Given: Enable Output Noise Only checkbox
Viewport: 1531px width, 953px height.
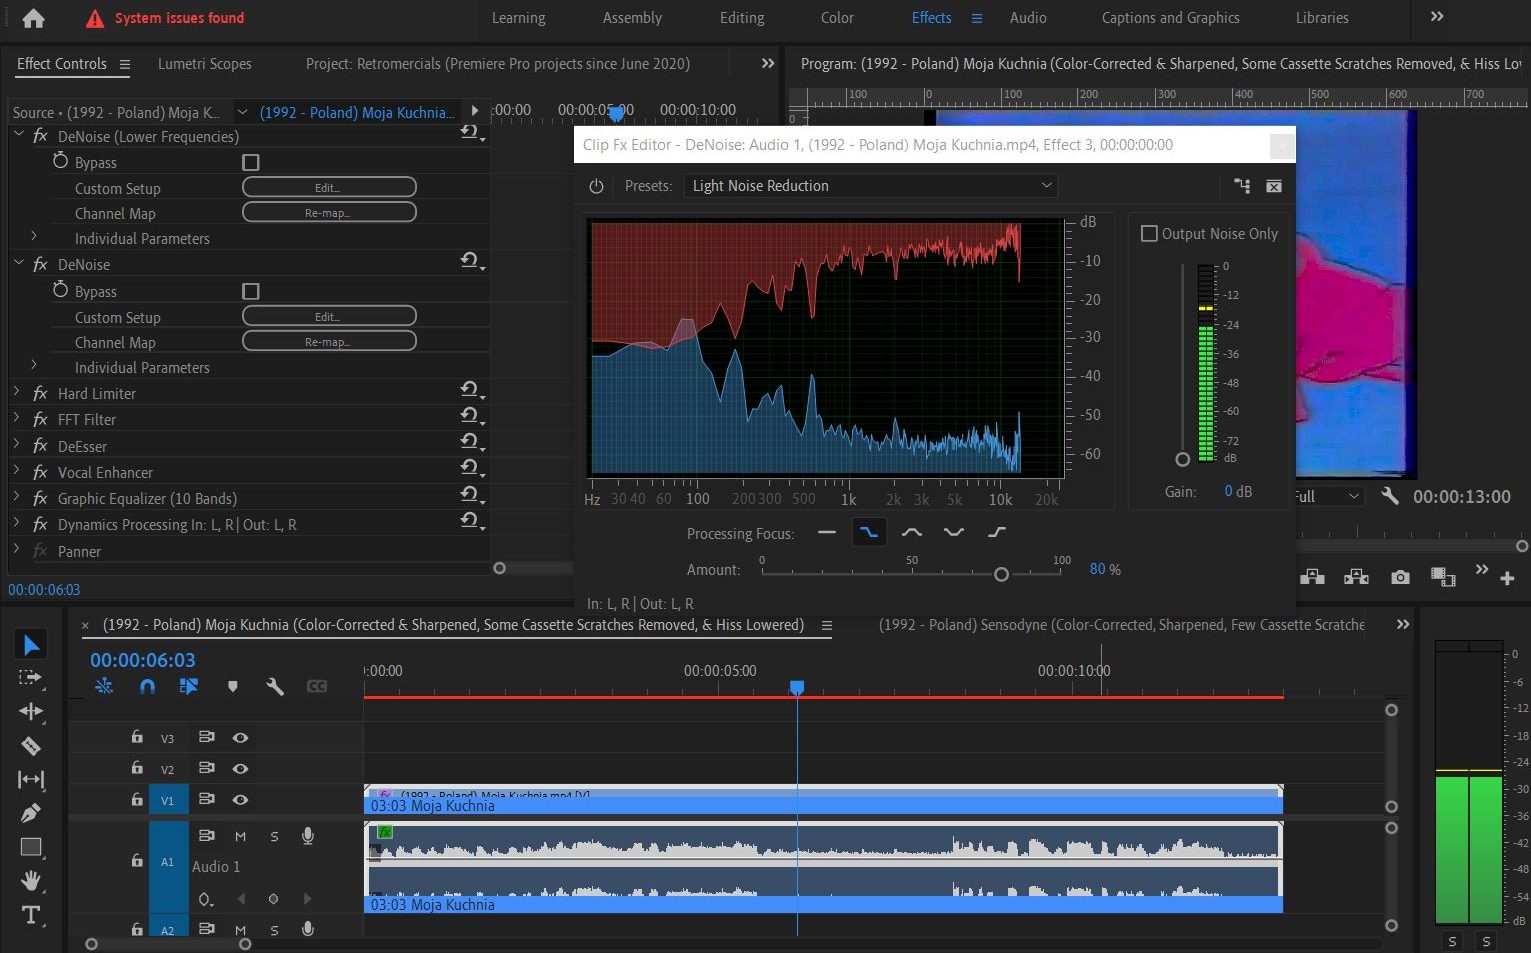Looking at the screenshot, I should 1150,234.
